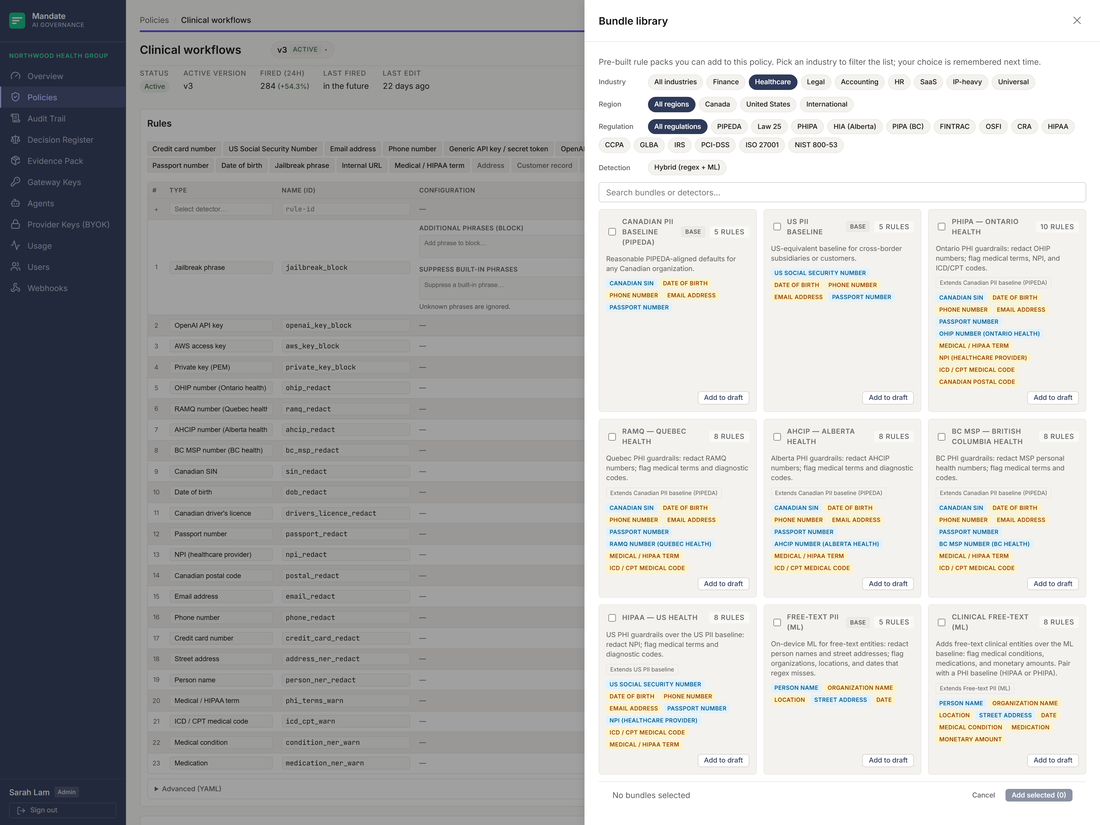Add PHIPA Ontario Health to draft

tap(1052, 398)
